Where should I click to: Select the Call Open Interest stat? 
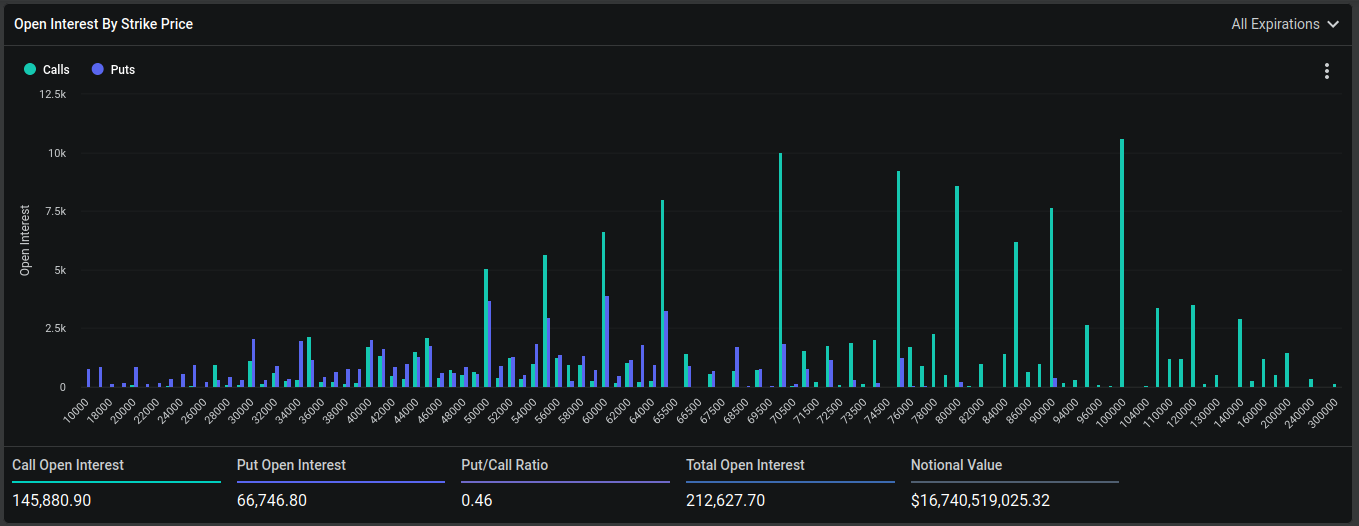click(x=68, y=465)
